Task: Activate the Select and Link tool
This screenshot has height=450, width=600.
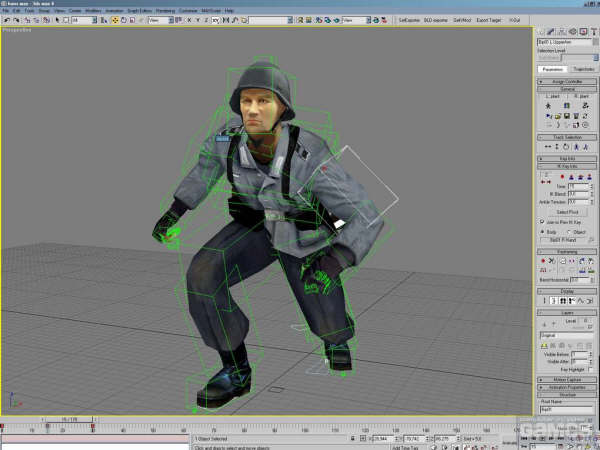Action: 28,20
